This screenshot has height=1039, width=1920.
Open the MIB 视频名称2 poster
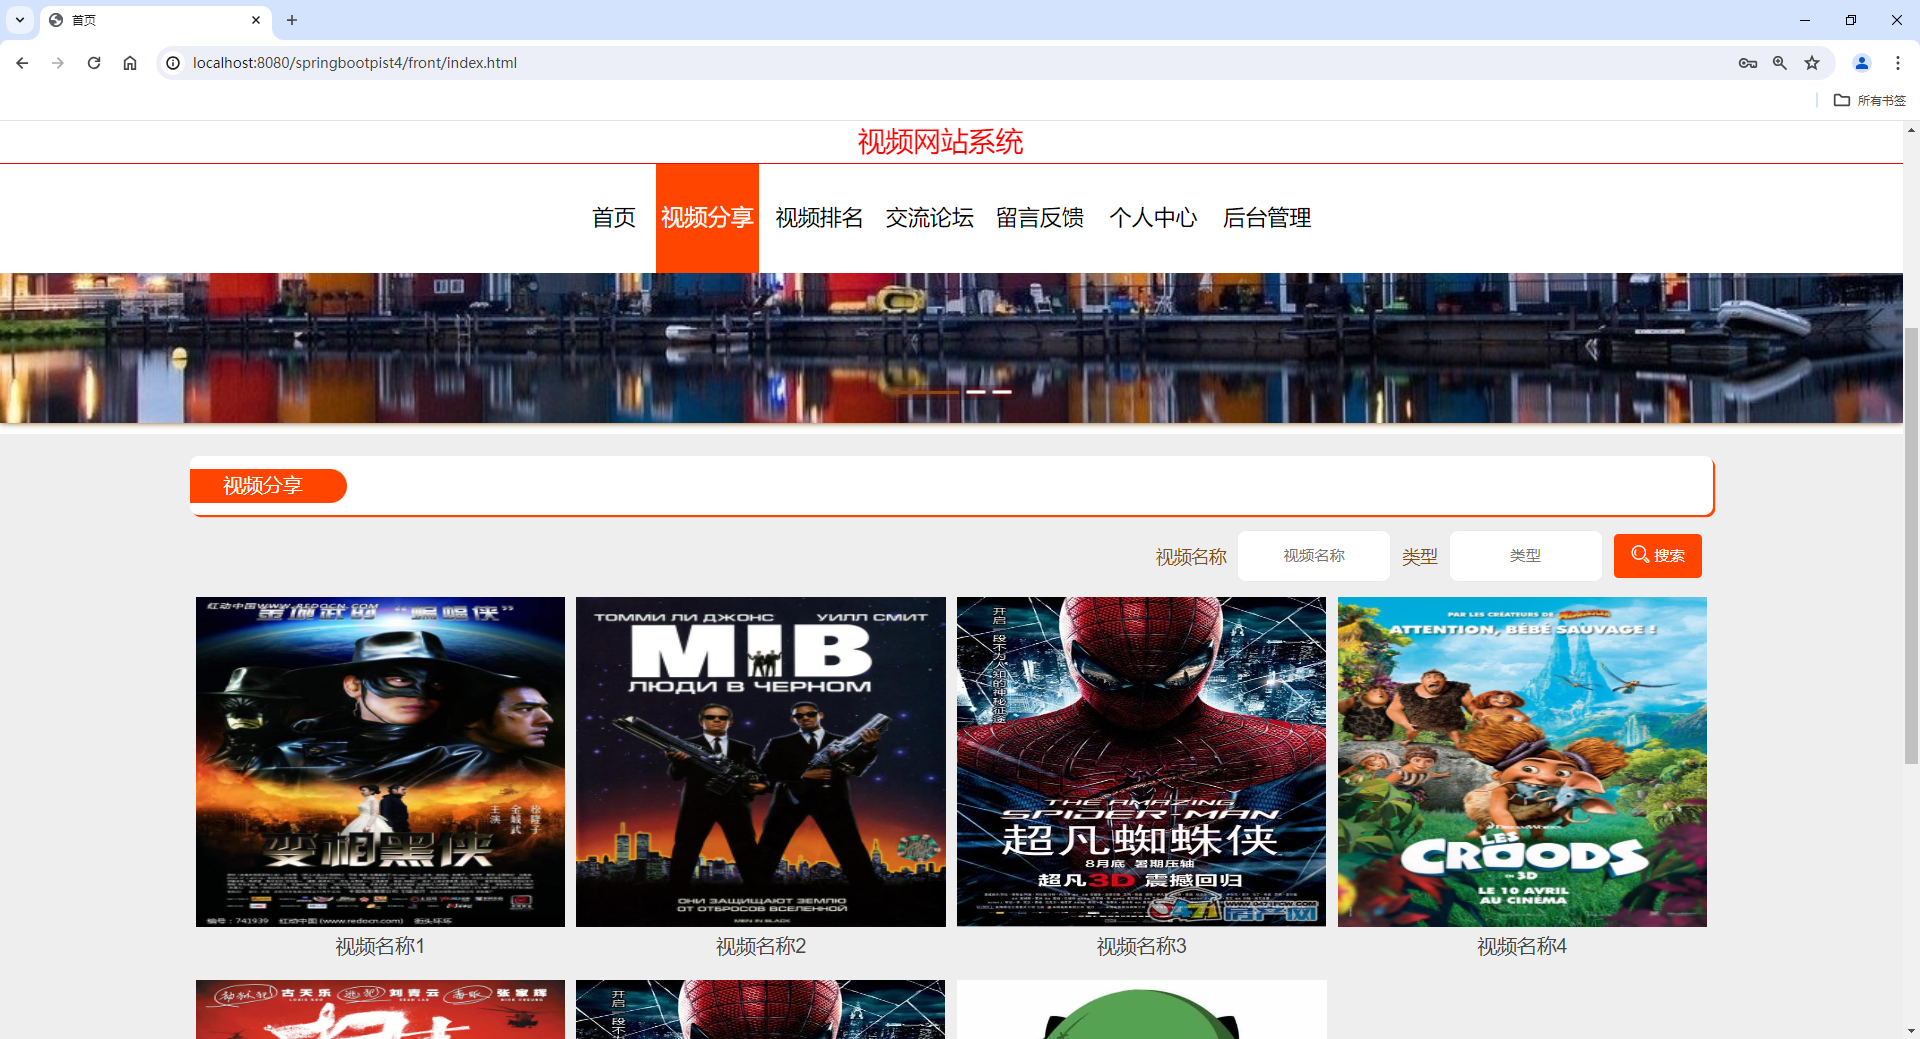pos(761,762)
